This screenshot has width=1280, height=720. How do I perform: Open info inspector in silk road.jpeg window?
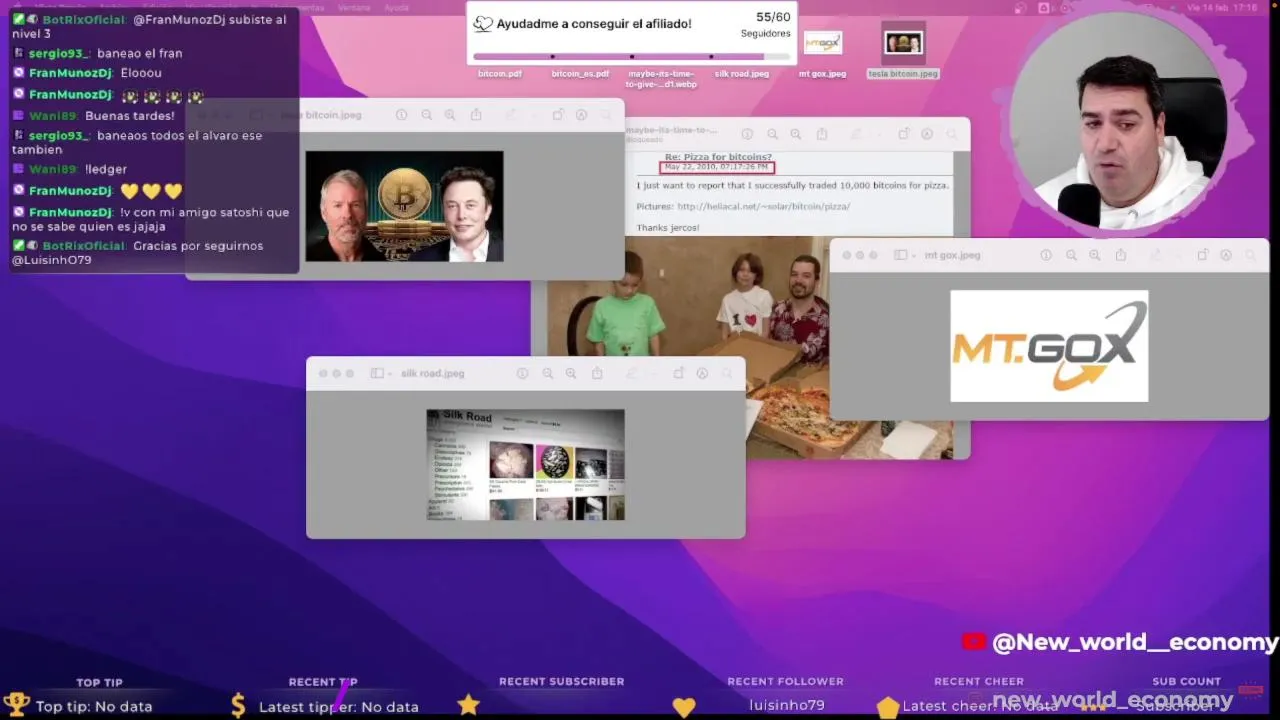pyautogui.click(x=522, y=373)
